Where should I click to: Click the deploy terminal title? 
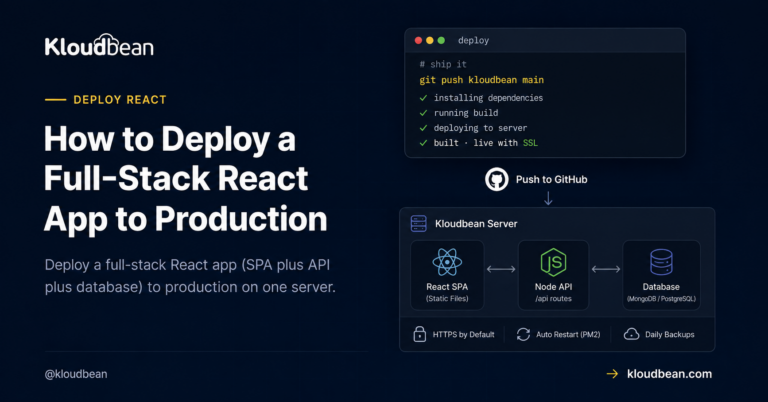[473, 41]
